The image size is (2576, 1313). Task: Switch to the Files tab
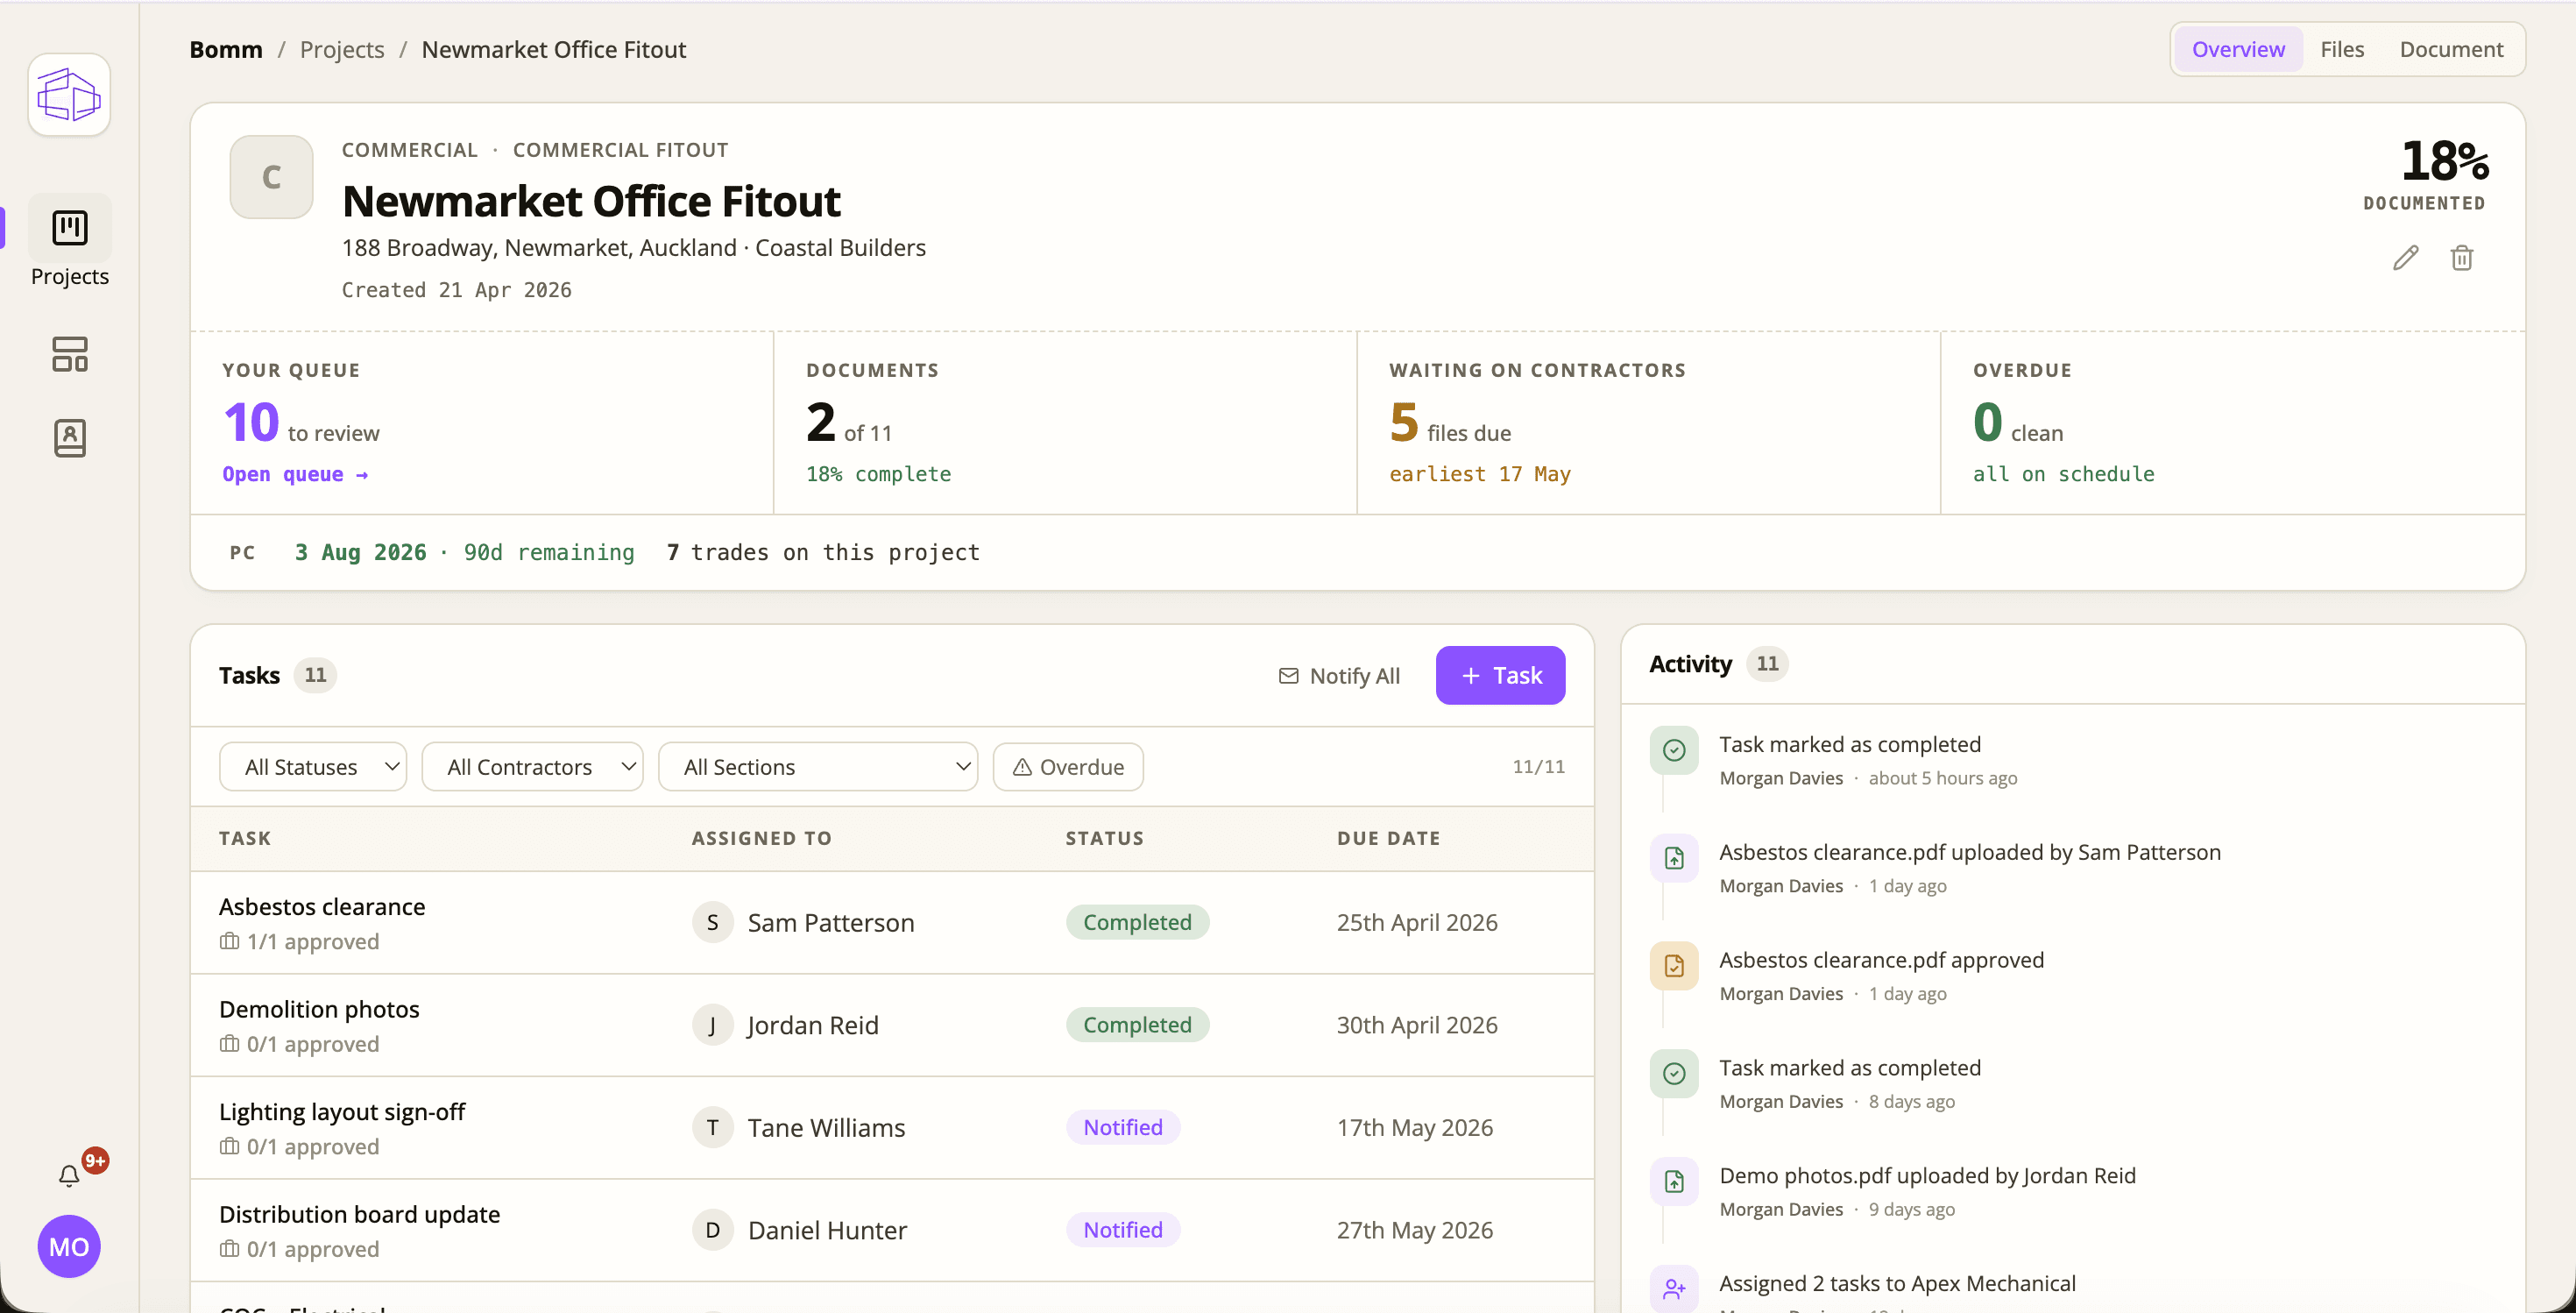(2342, 49)
